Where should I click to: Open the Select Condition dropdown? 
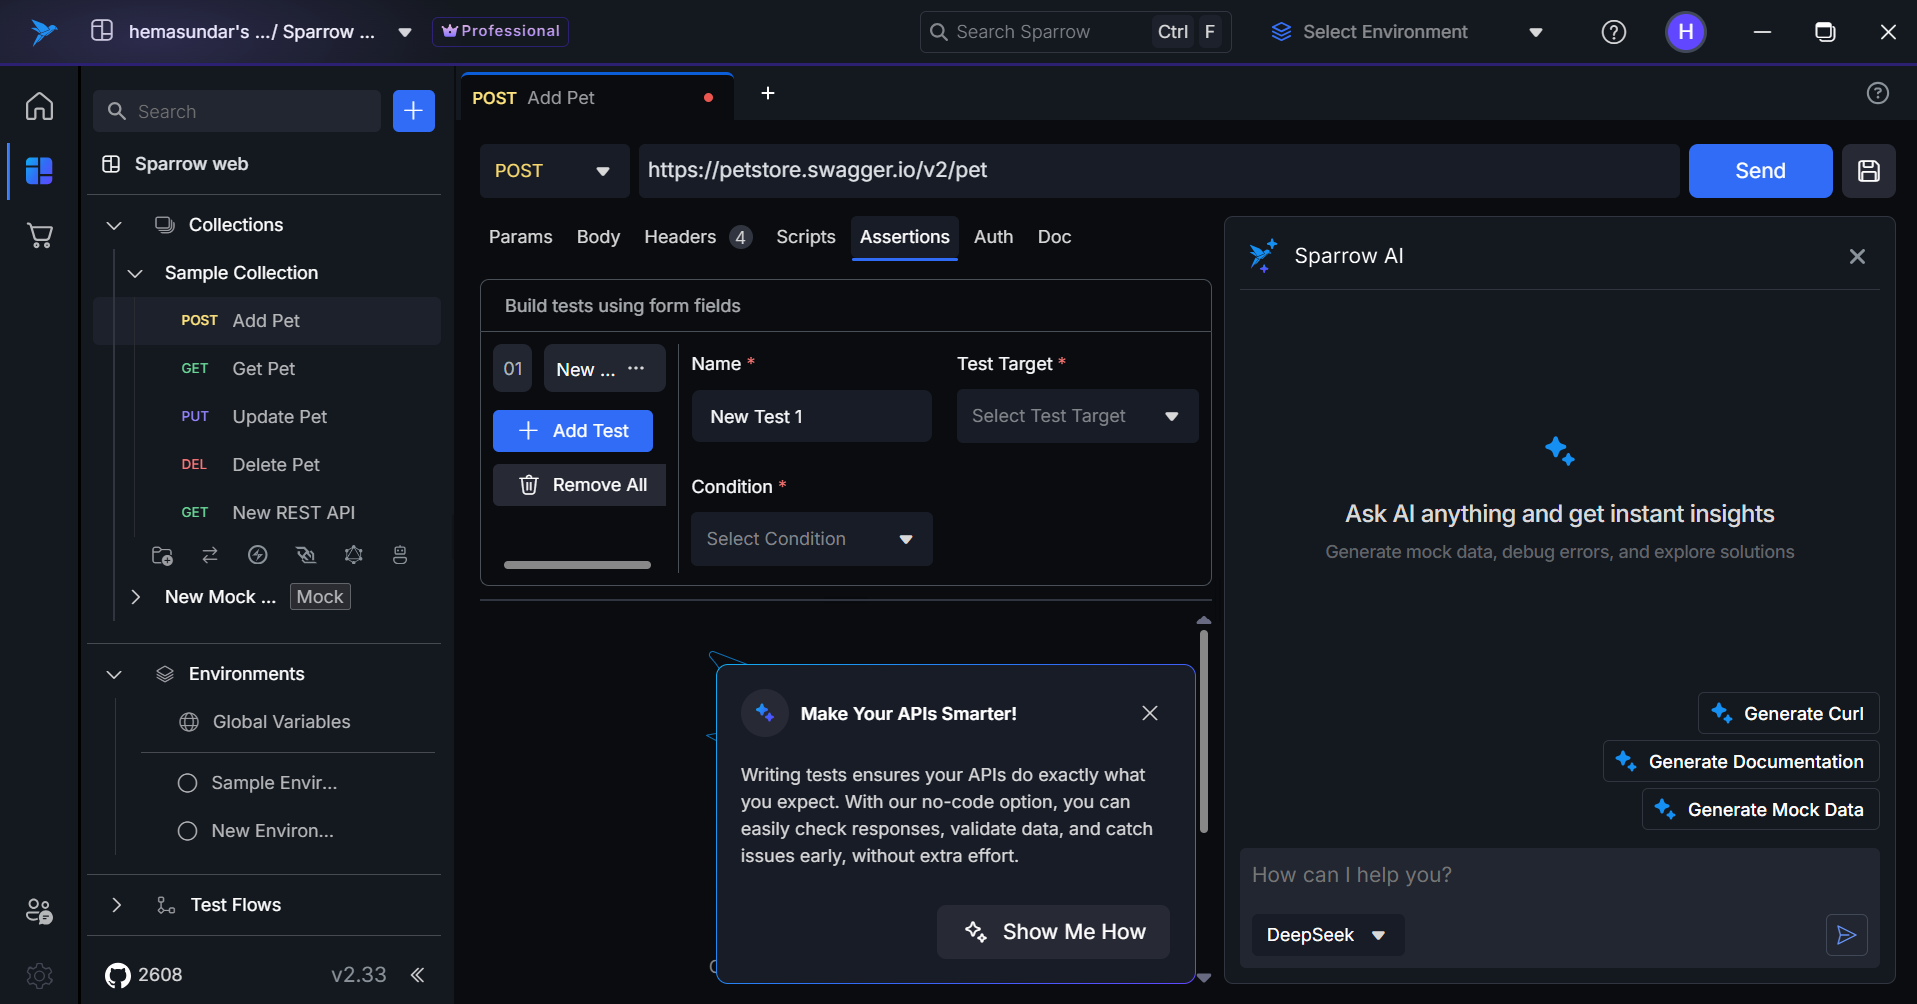point(811,539)
